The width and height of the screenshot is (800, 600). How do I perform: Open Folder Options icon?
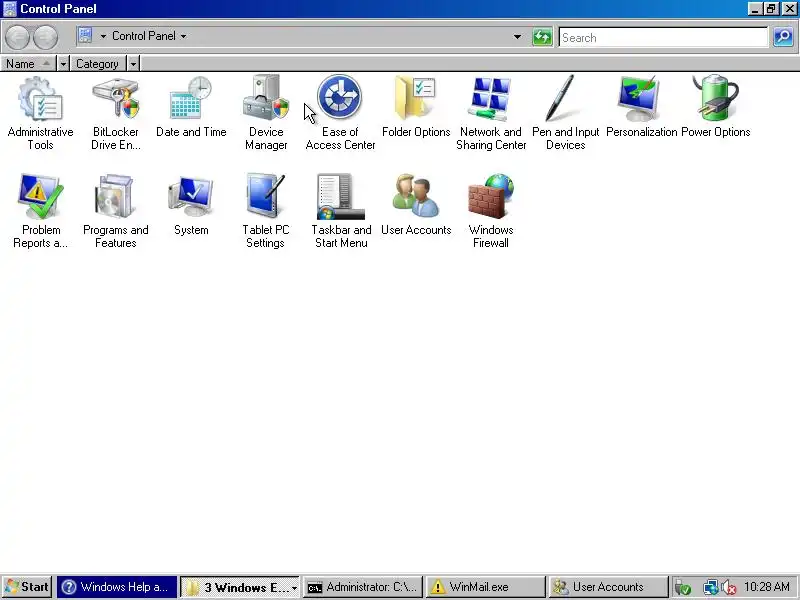coord(415,98)
